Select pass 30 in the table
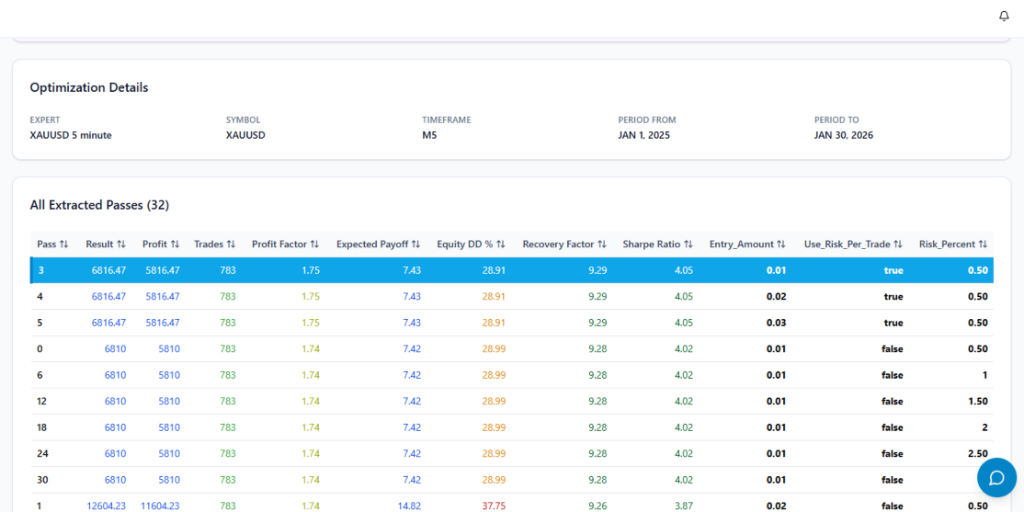1024x512 pixels. [x=512, y=479]
